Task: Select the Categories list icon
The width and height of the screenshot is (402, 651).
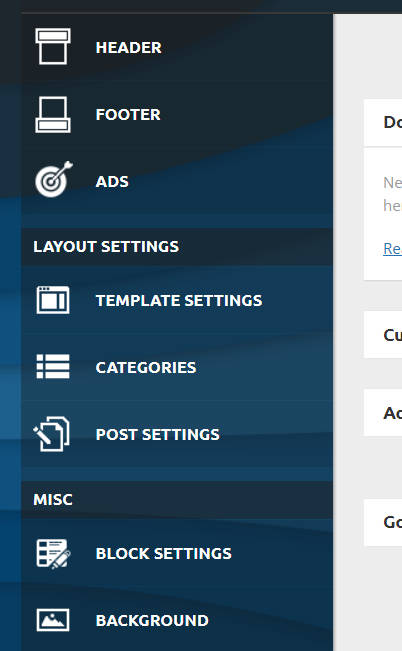Action: [x=53, y=367]
